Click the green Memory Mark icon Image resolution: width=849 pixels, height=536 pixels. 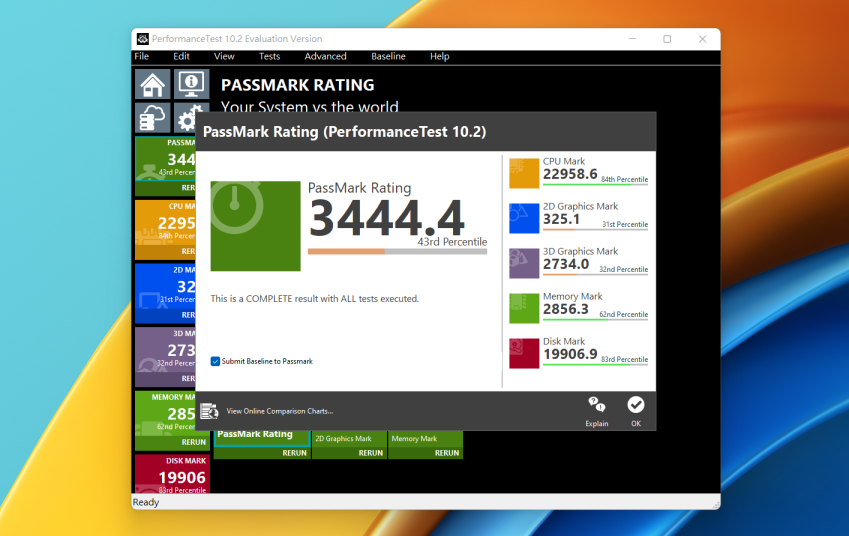(x=524, y=308)
